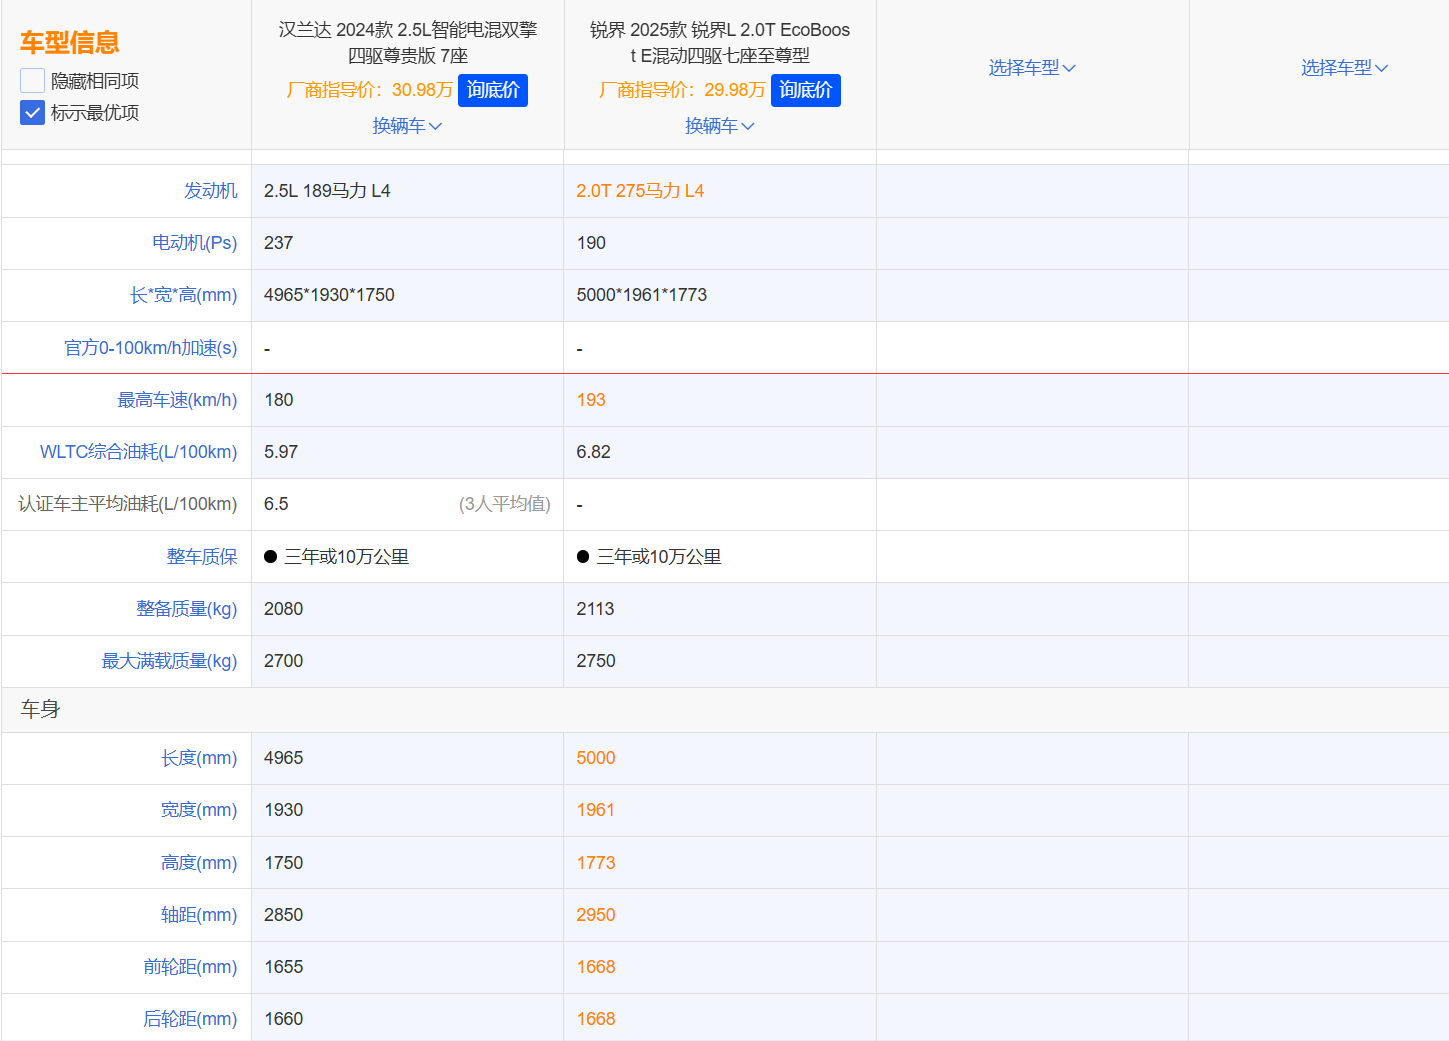
Task: Click the 长度(mm) parameter label
Action: pyautogui.click(x=199, y=758)
